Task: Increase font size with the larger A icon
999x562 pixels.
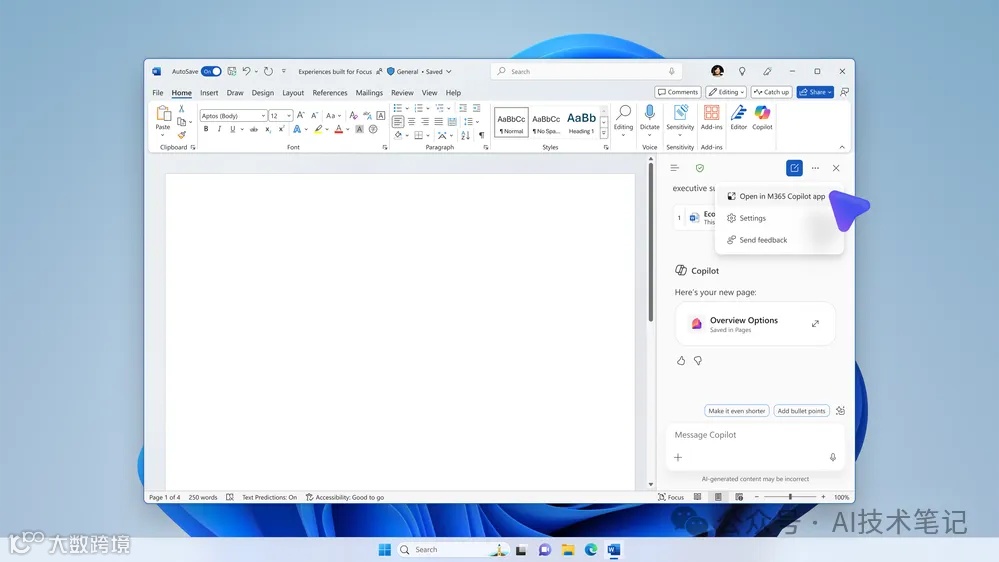Action: pos(301,115)
